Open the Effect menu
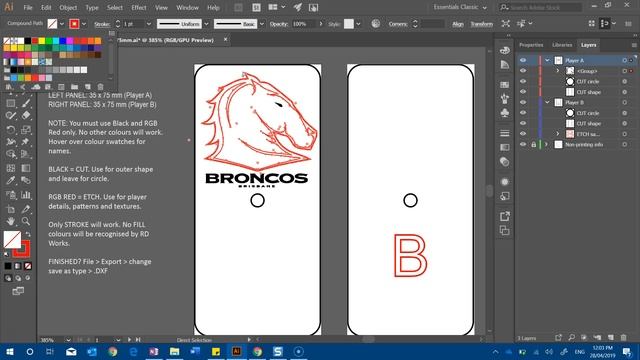The image size is (640, 360). (x=139, y=7)
